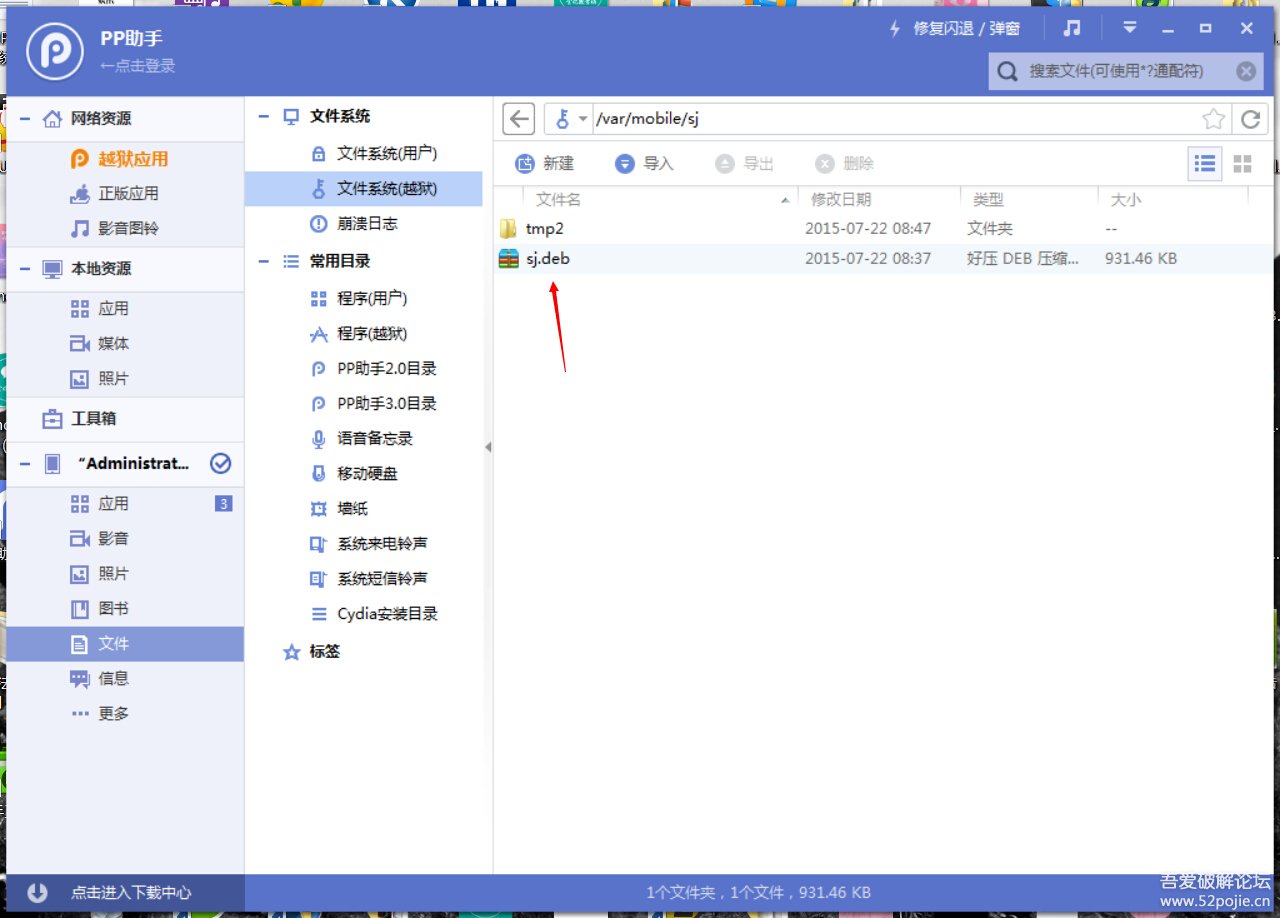Sort by 修改日期 column header
Screen dimensions: 1280x918
tap(880, 200)
